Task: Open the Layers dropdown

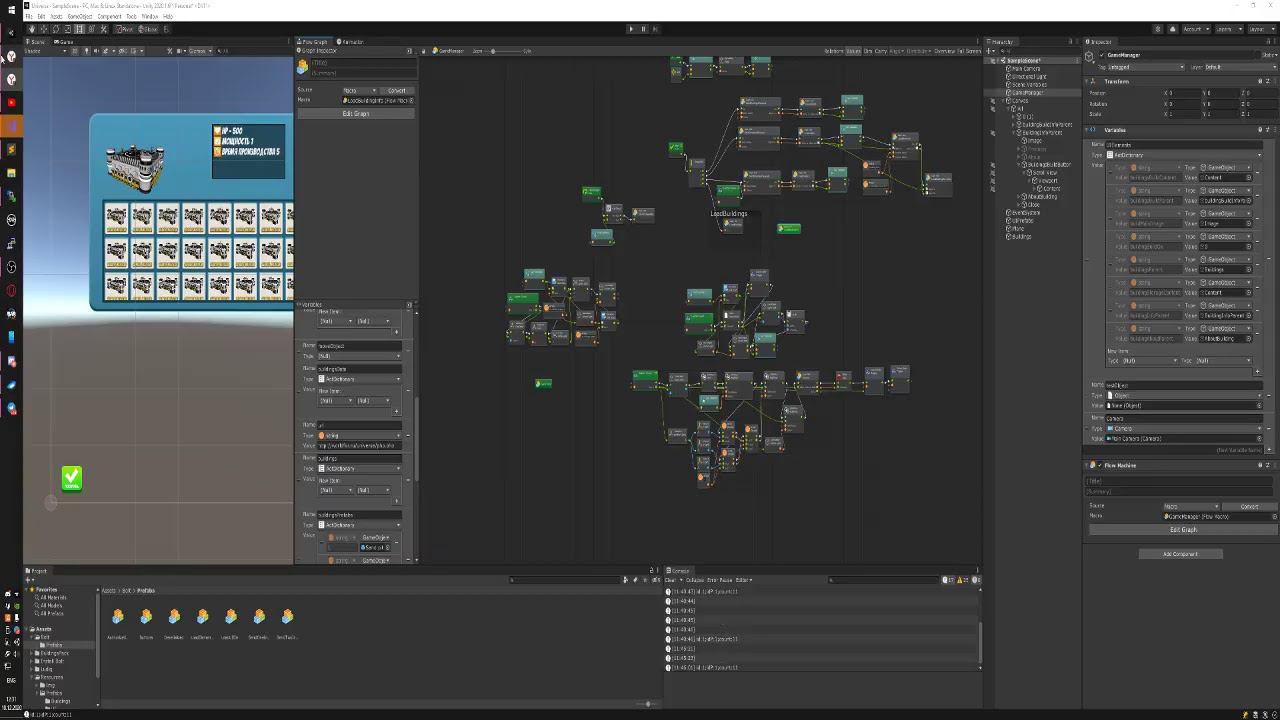Action: click(1227, 29)
